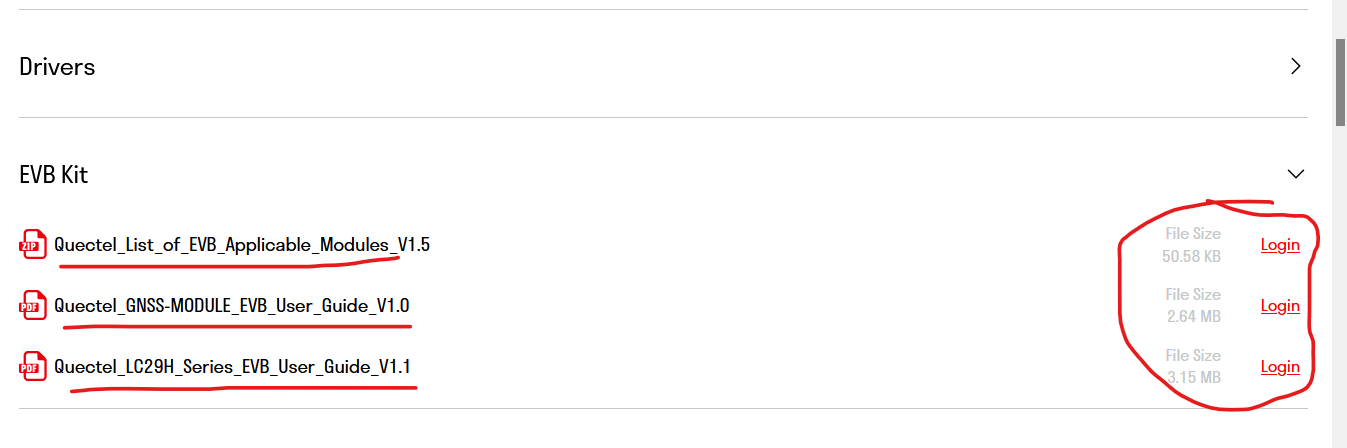Click the 2.64 MB file size value
Screen dimensions: 1347x448
coord(1194,317)
